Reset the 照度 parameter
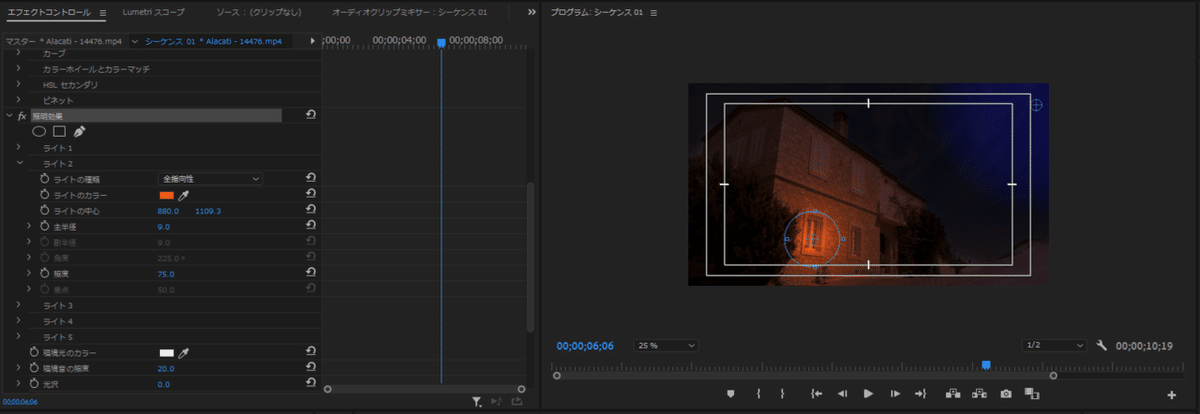Image resolution: width=1200 pixels, height=414 pixels. click(x=311, y=273)
